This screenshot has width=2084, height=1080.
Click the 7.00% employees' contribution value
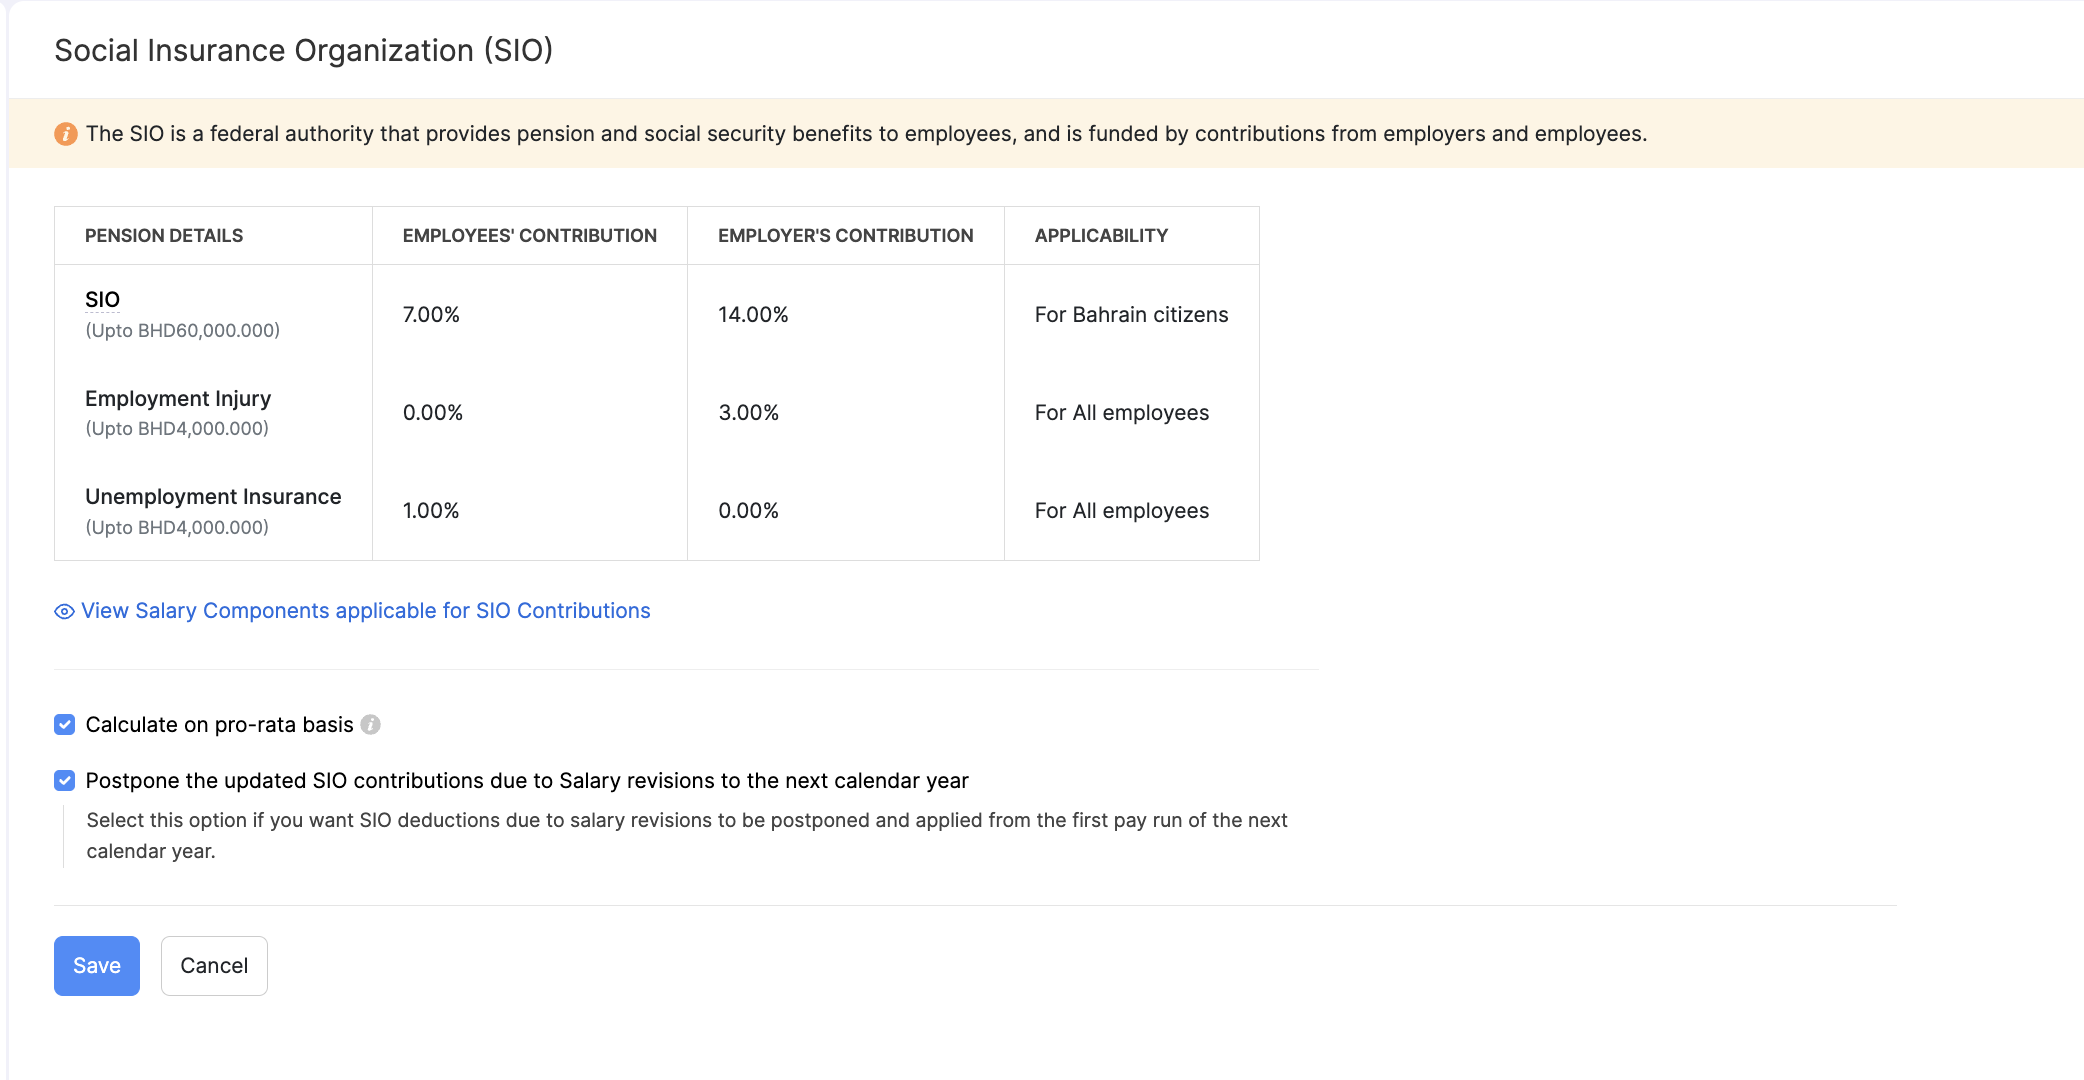pyautogui.click(x=431, y=315)
